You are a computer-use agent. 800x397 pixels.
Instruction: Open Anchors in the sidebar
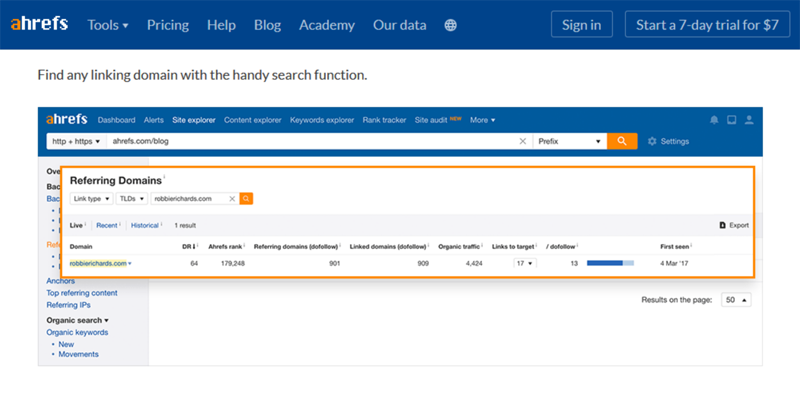pos(61,281)
